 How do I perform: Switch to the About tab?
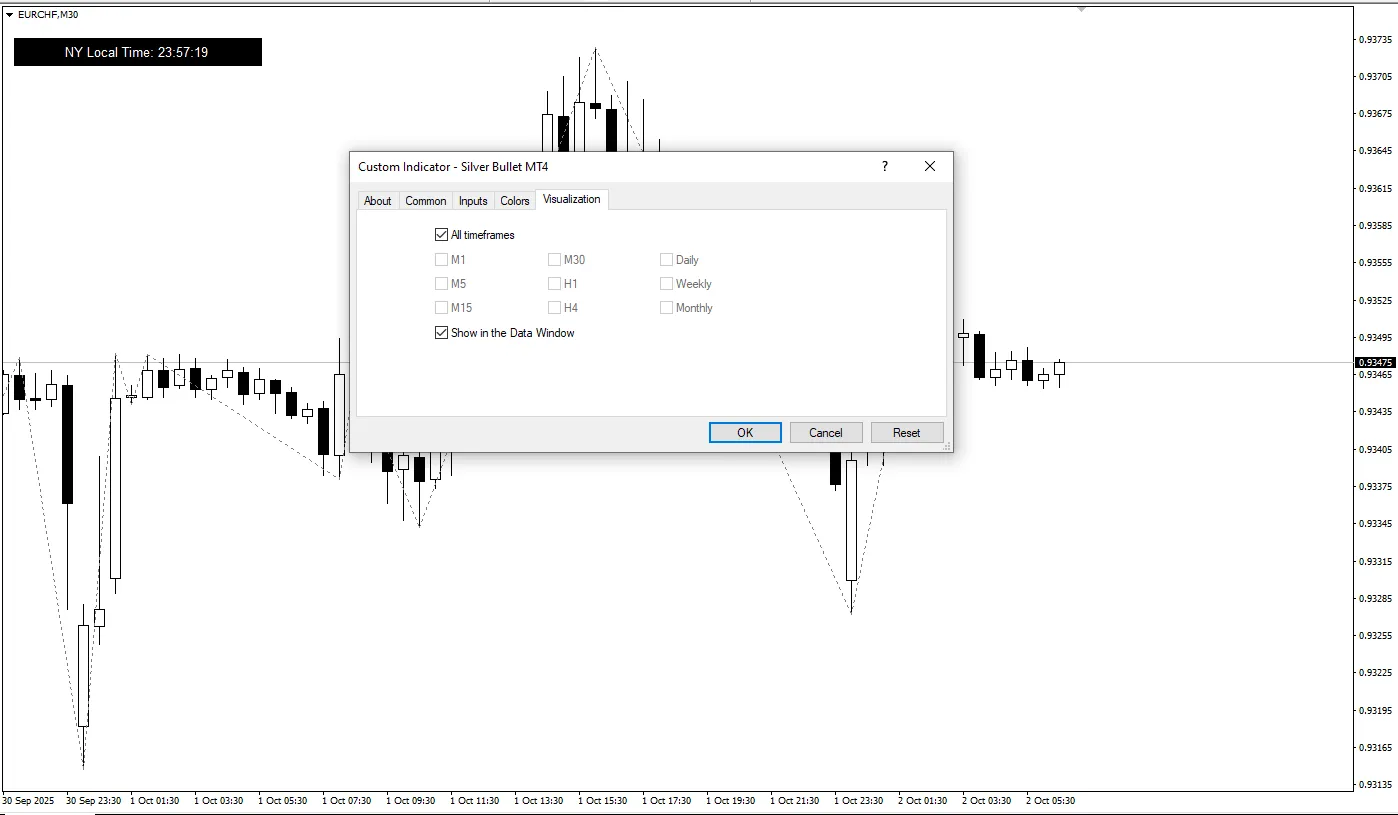click(377, 201)
